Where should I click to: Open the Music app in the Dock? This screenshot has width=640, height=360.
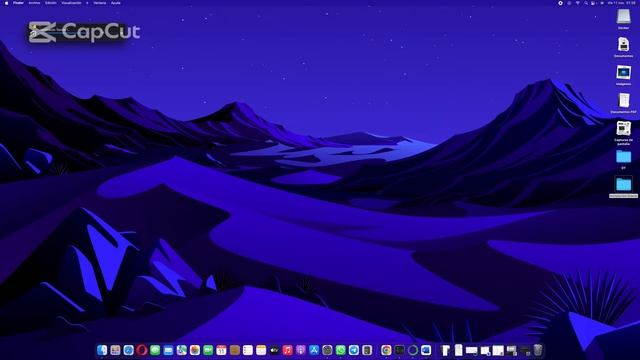click(x=287, y=350)
